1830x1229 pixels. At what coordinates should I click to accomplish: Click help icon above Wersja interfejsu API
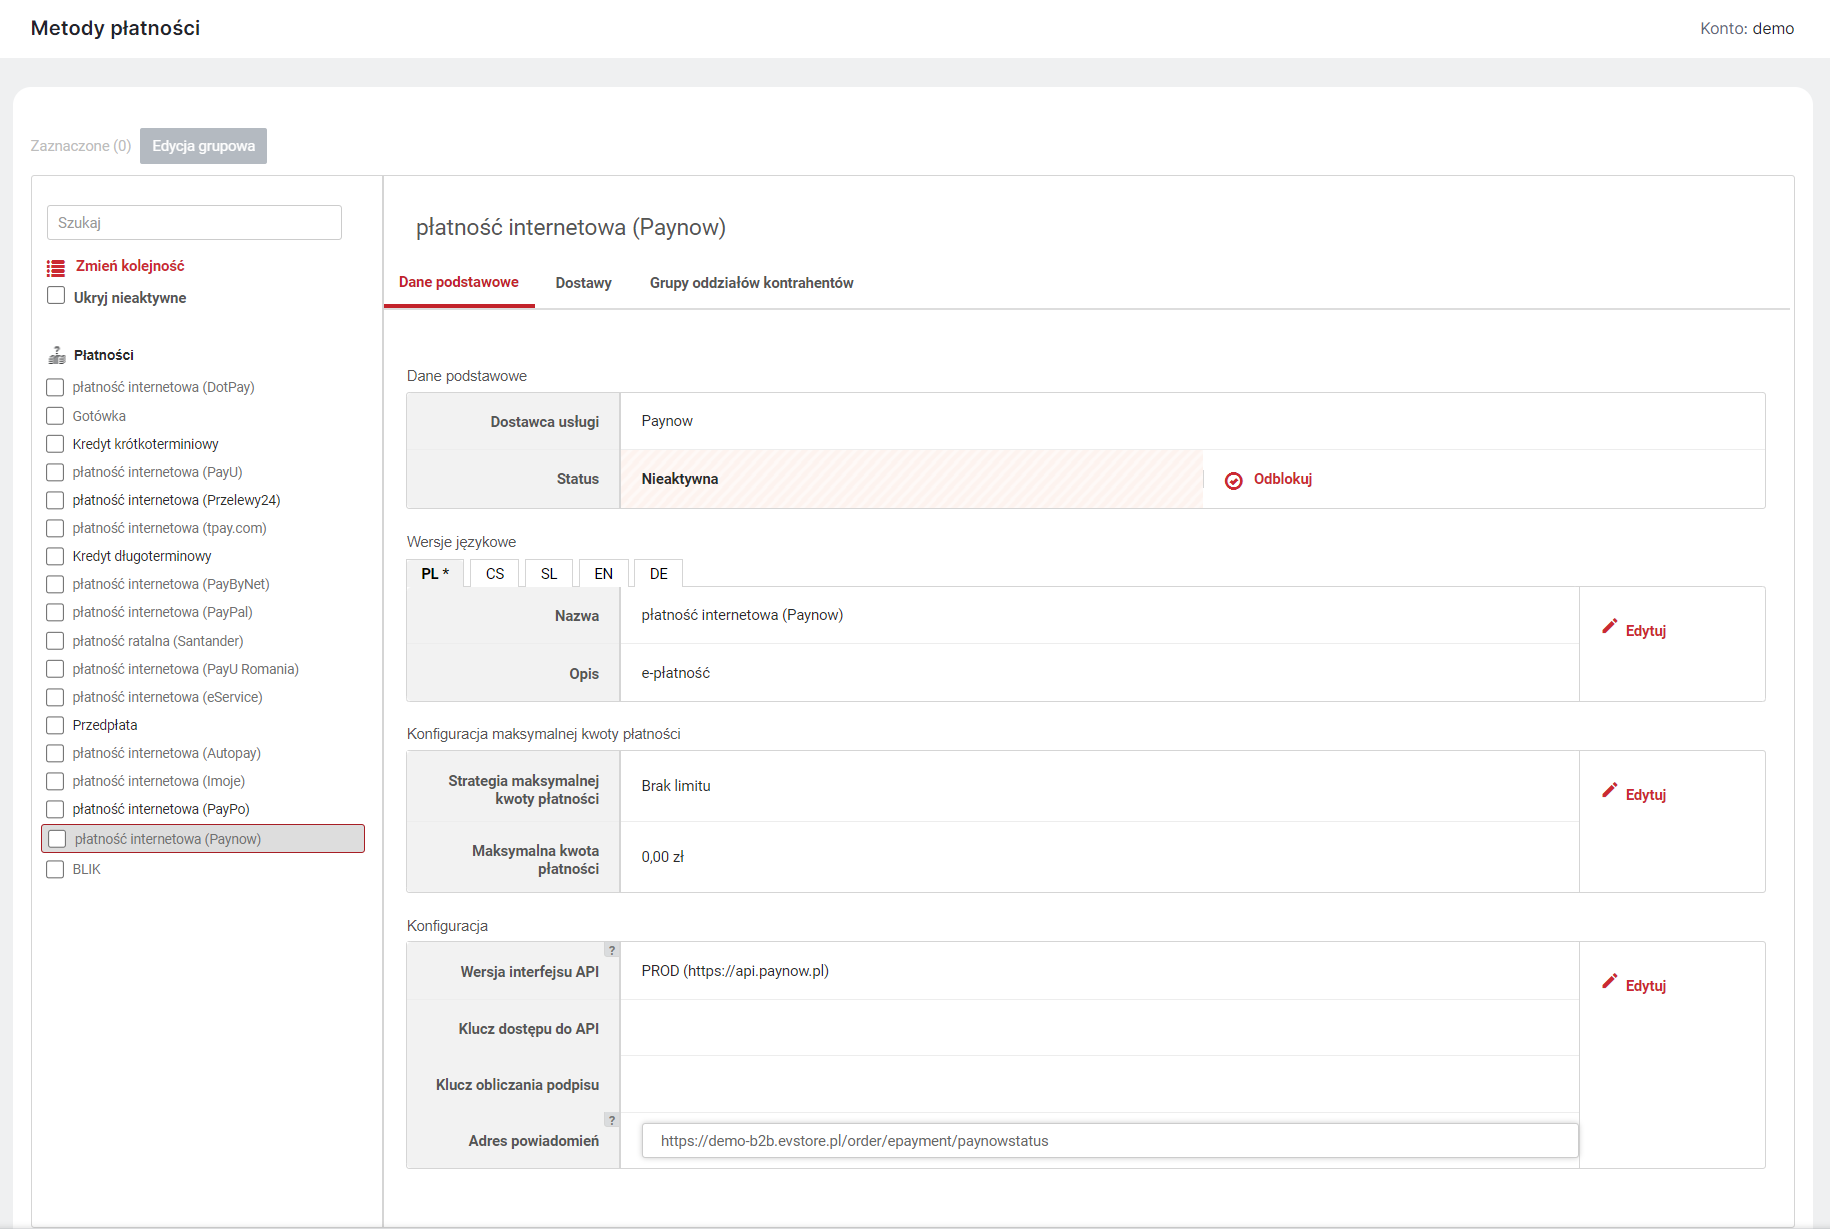click(612, 950)
